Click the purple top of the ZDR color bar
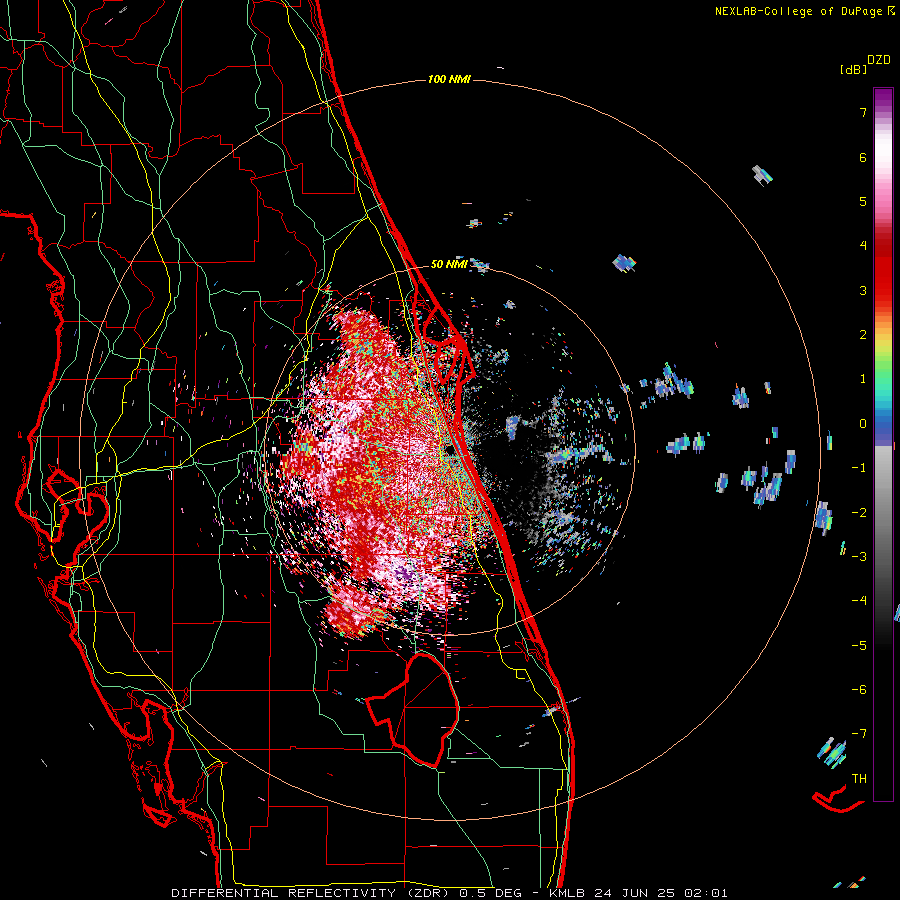The image size is (900, 900). [x=883, y=98]
